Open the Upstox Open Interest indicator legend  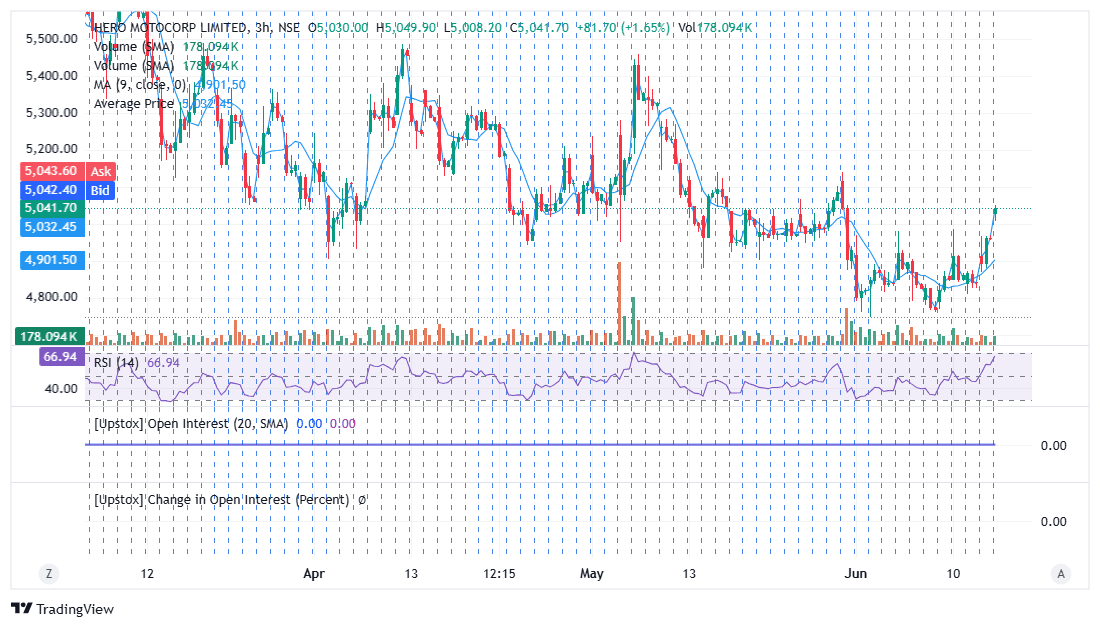(191, 424)
